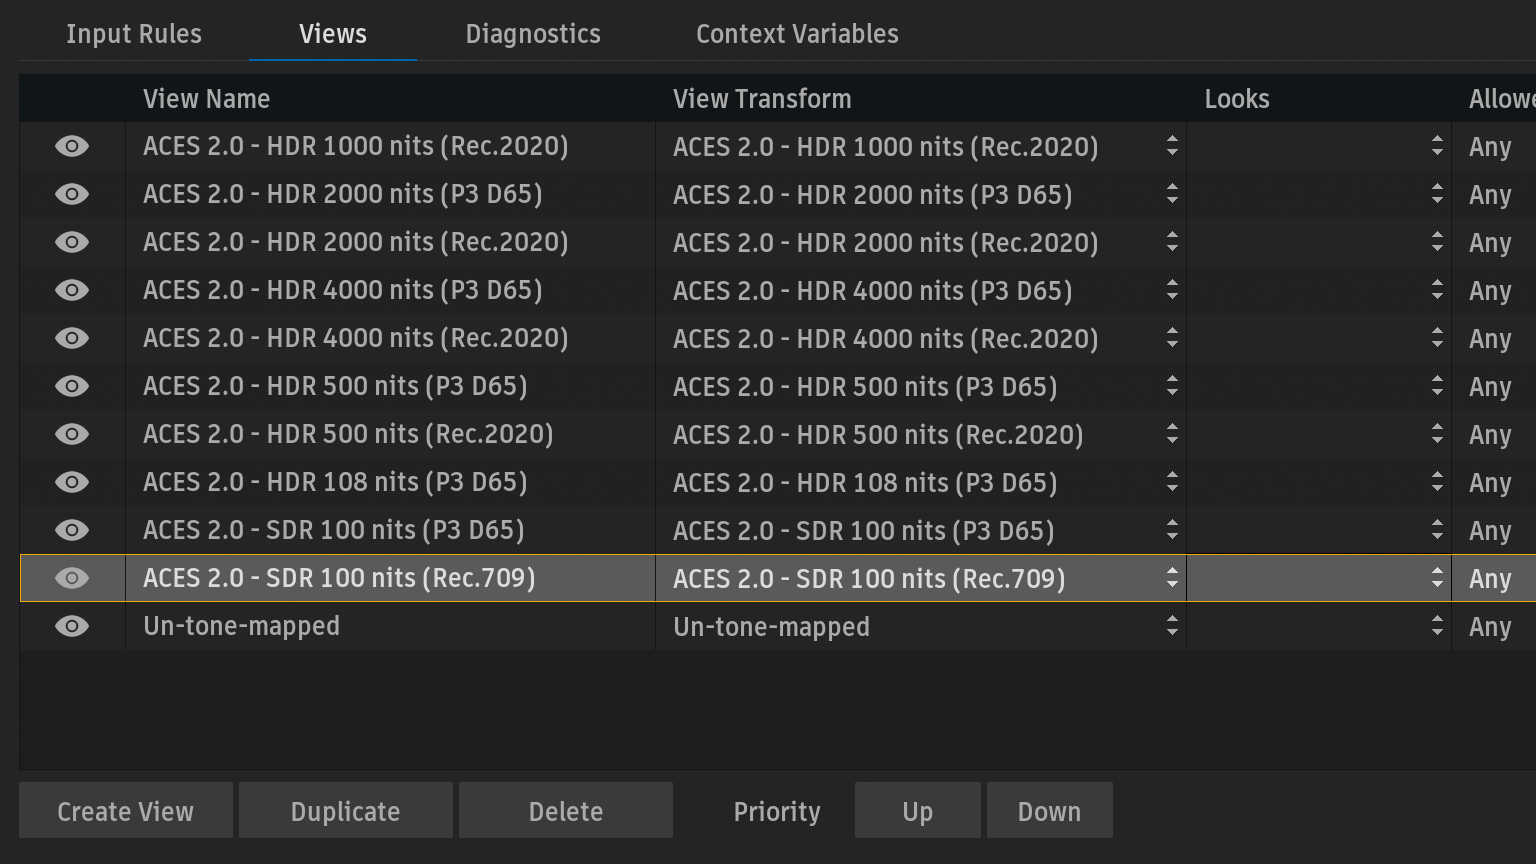Move selected view priority Up

[917, 811]
